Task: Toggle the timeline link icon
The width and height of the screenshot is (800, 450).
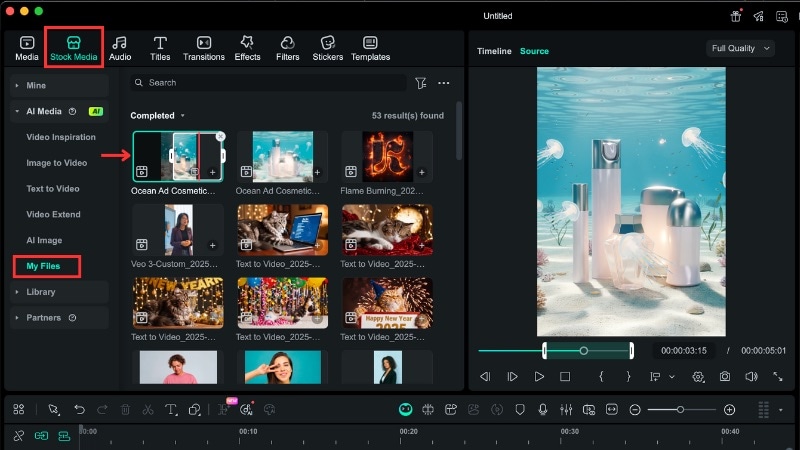Action: point(18,436)
